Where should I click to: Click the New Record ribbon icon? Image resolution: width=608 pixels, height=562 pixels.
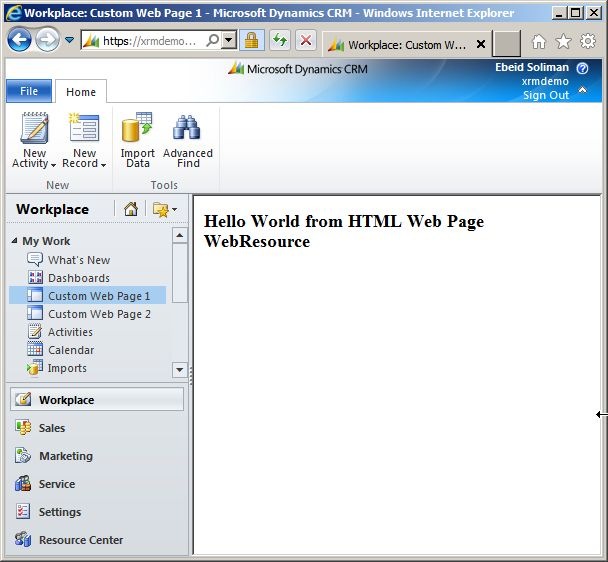pos(84,128)
